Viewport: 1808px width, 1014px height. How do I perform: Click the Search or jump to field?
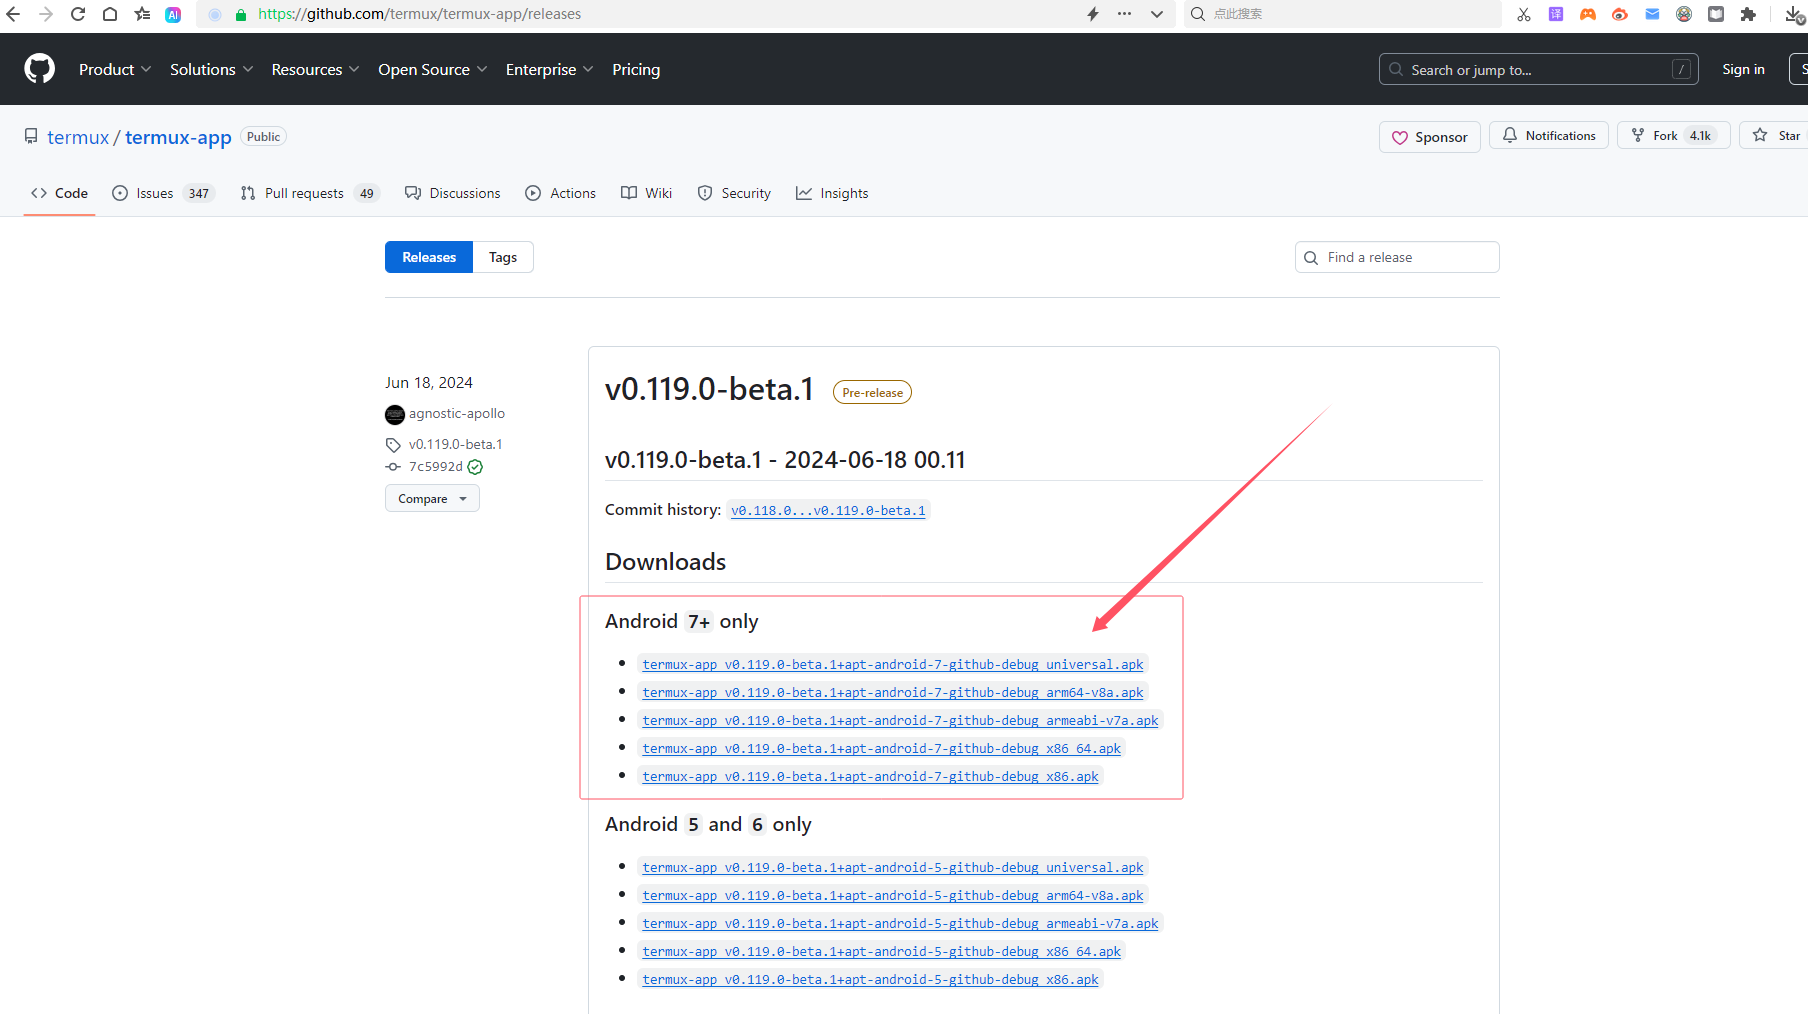[1538, 69]
